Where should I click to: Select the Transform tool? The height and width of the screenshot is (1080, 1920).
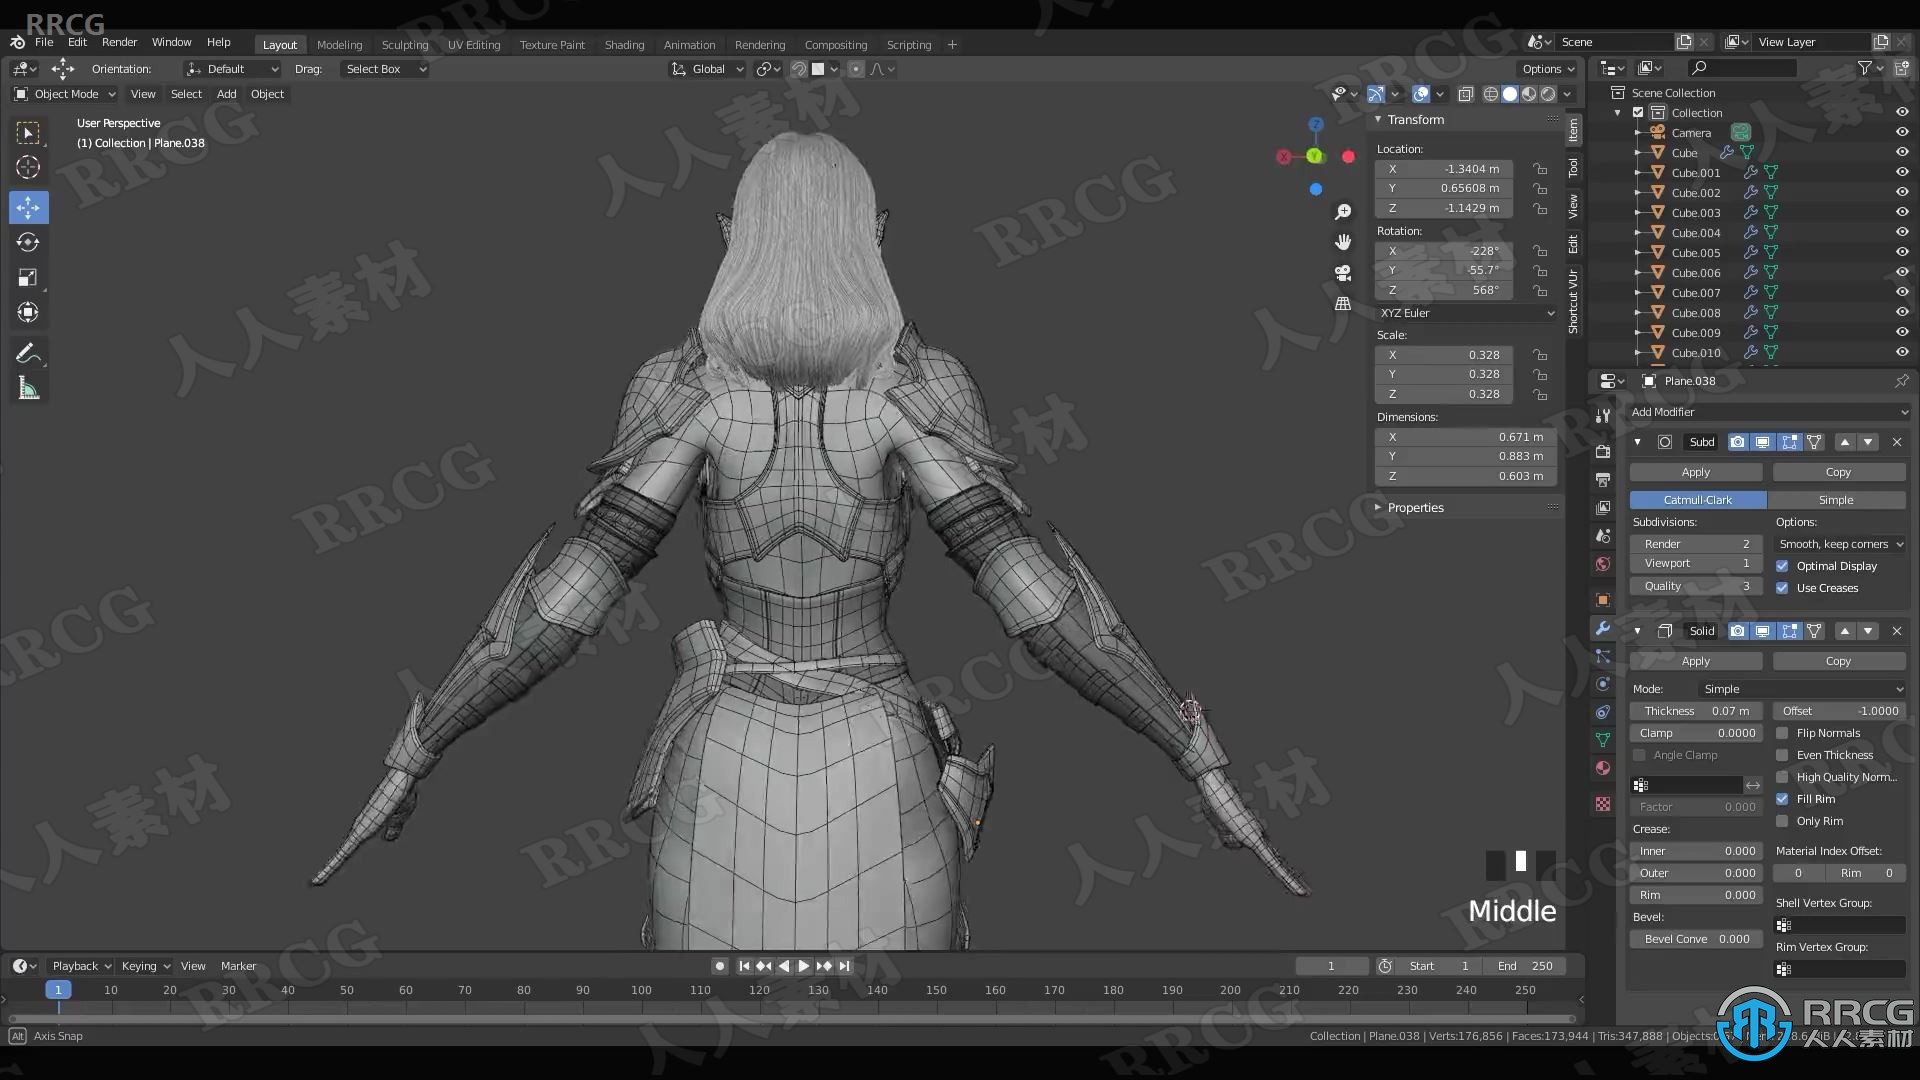28,313
